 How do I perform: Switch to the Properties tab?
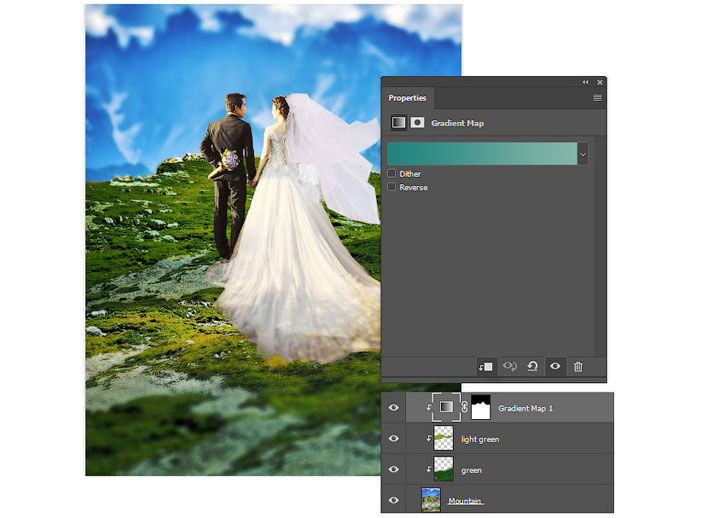point(407,98)
